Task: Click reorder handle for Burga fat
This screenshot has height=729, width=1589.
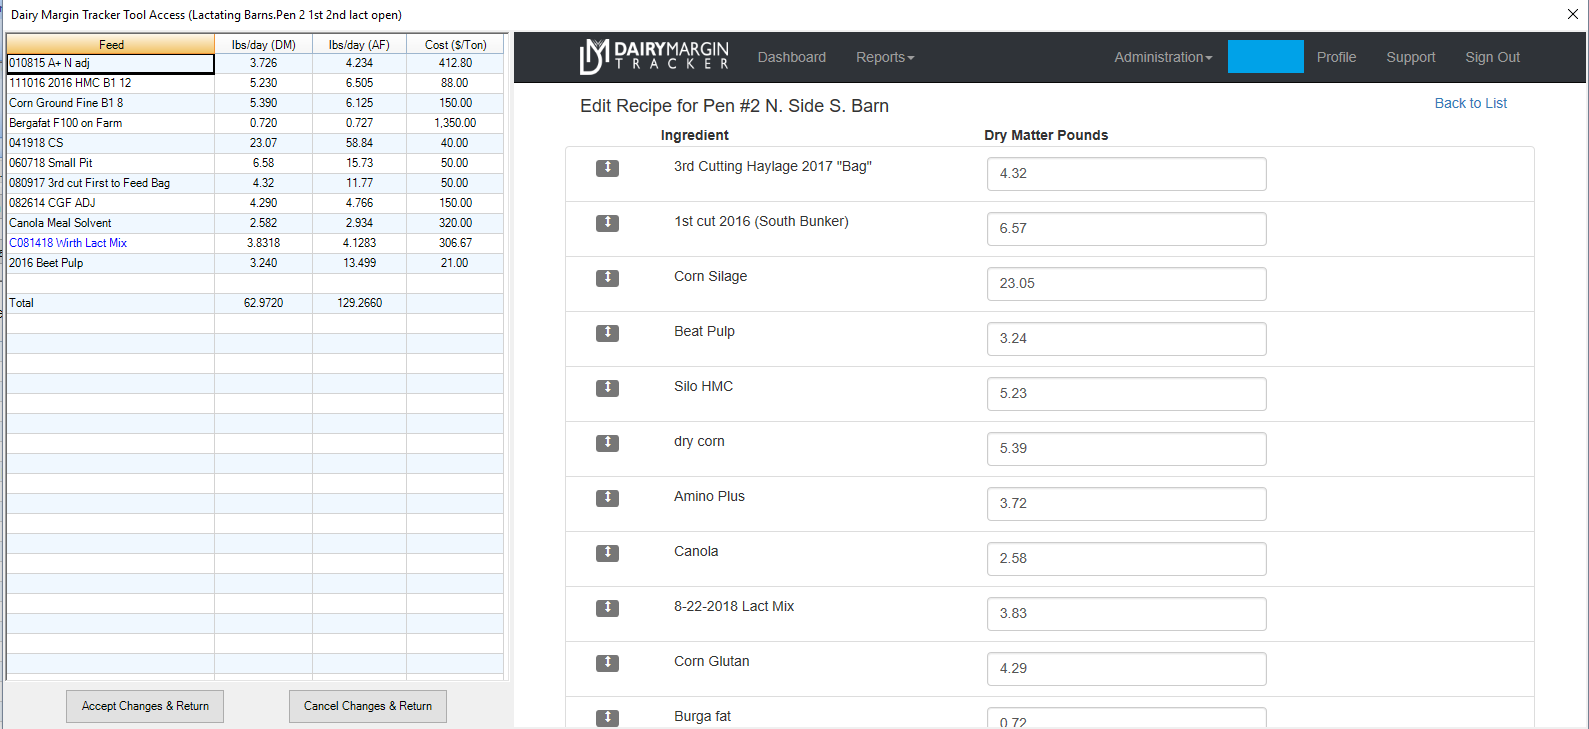Action: click(607, 718)
